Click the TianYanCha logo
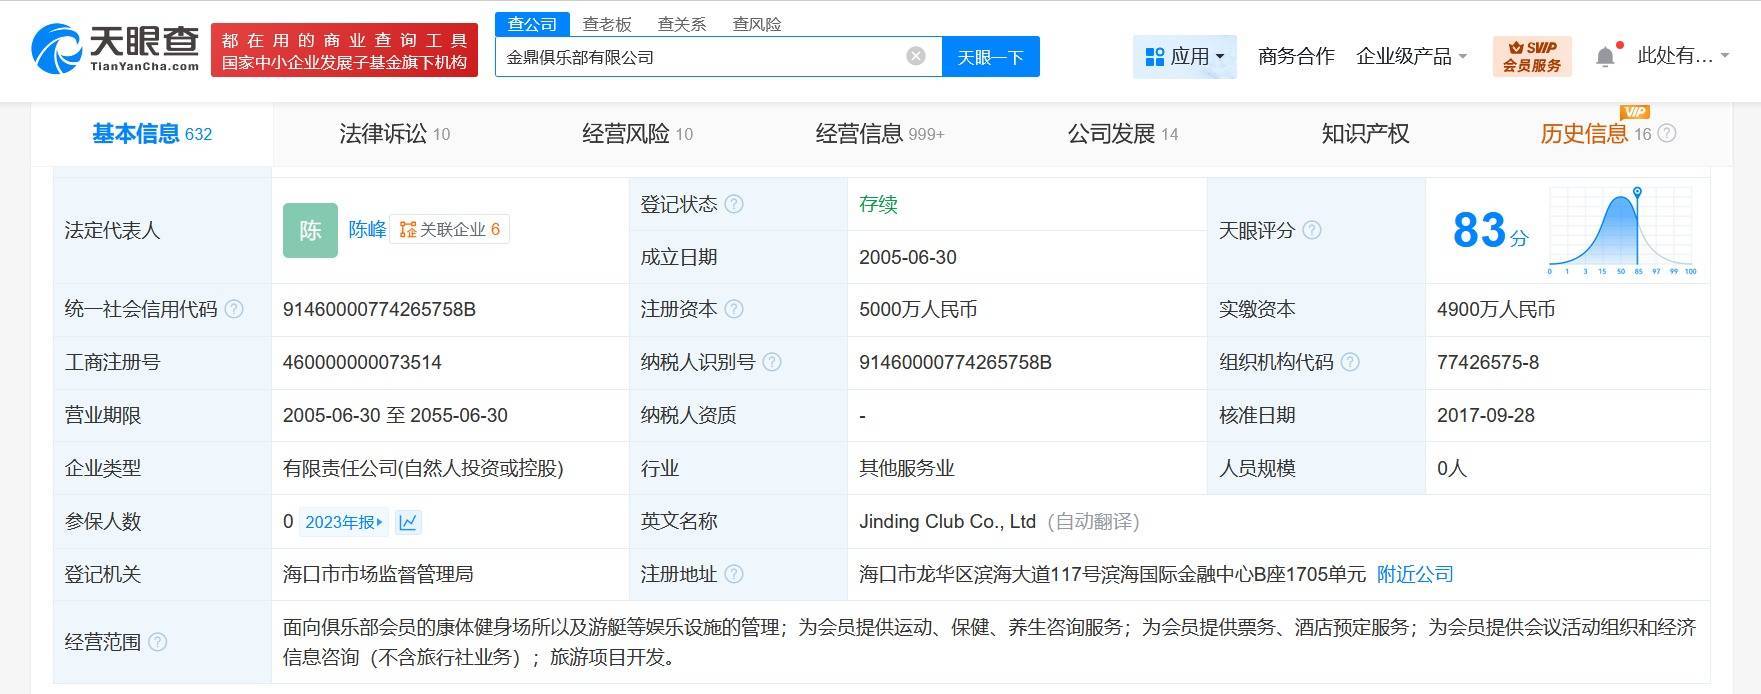 pyautogui.click(x=115, y=47)
